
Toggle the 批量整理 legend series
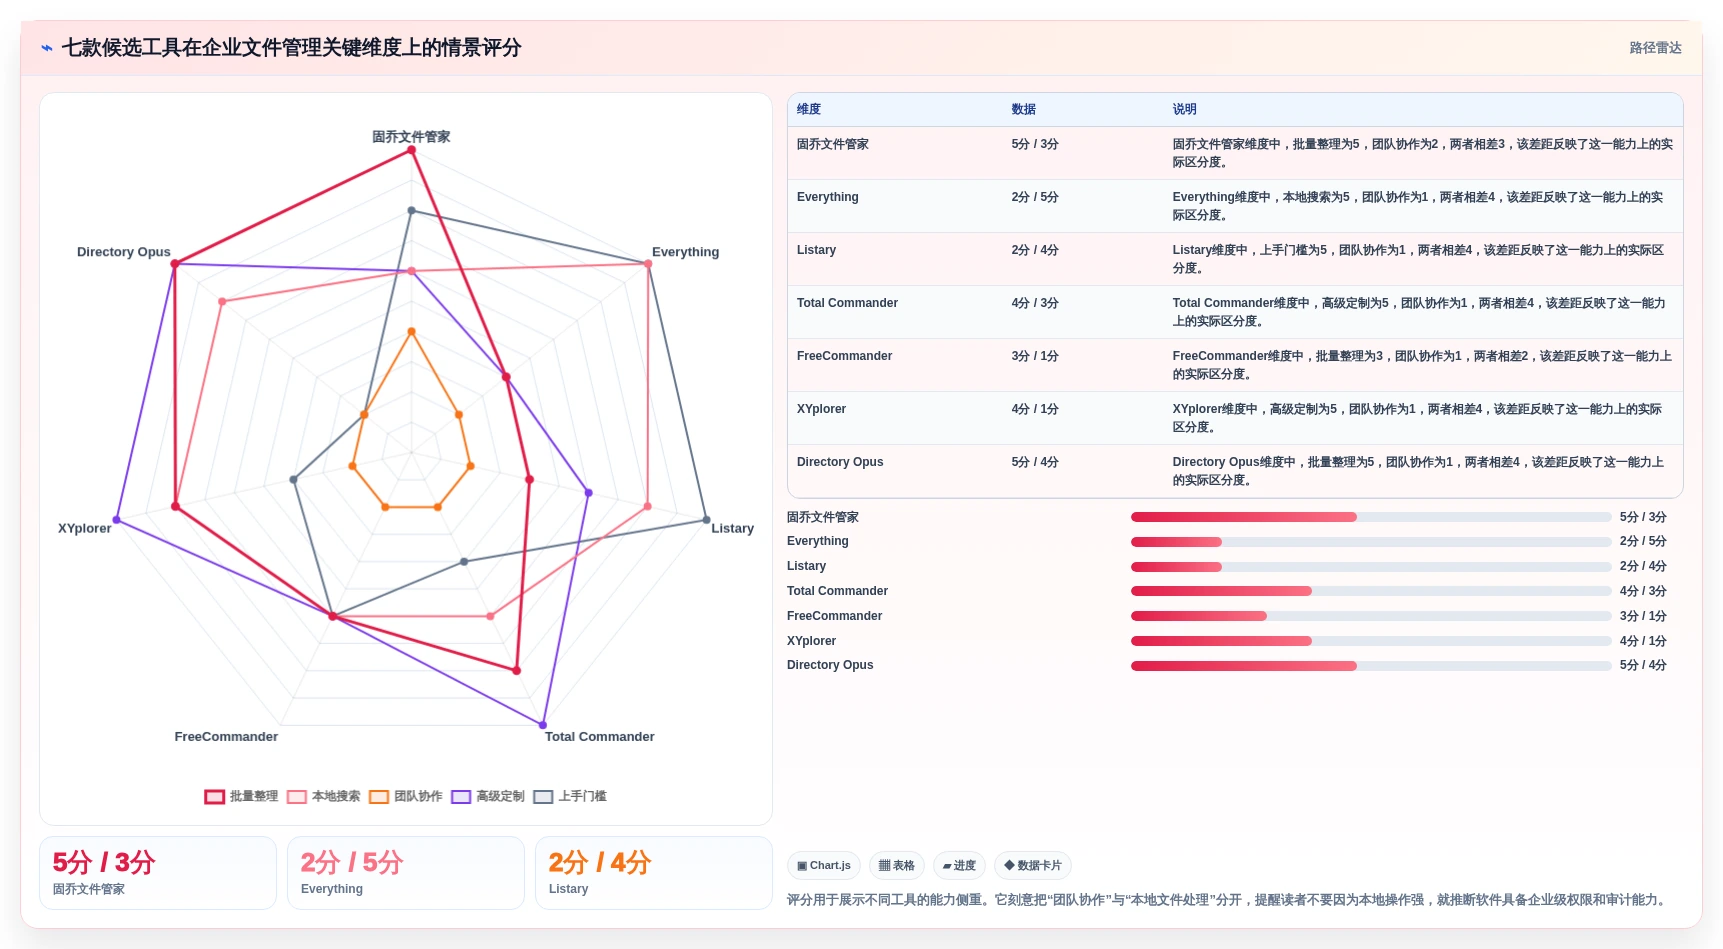tap(241, 797)
